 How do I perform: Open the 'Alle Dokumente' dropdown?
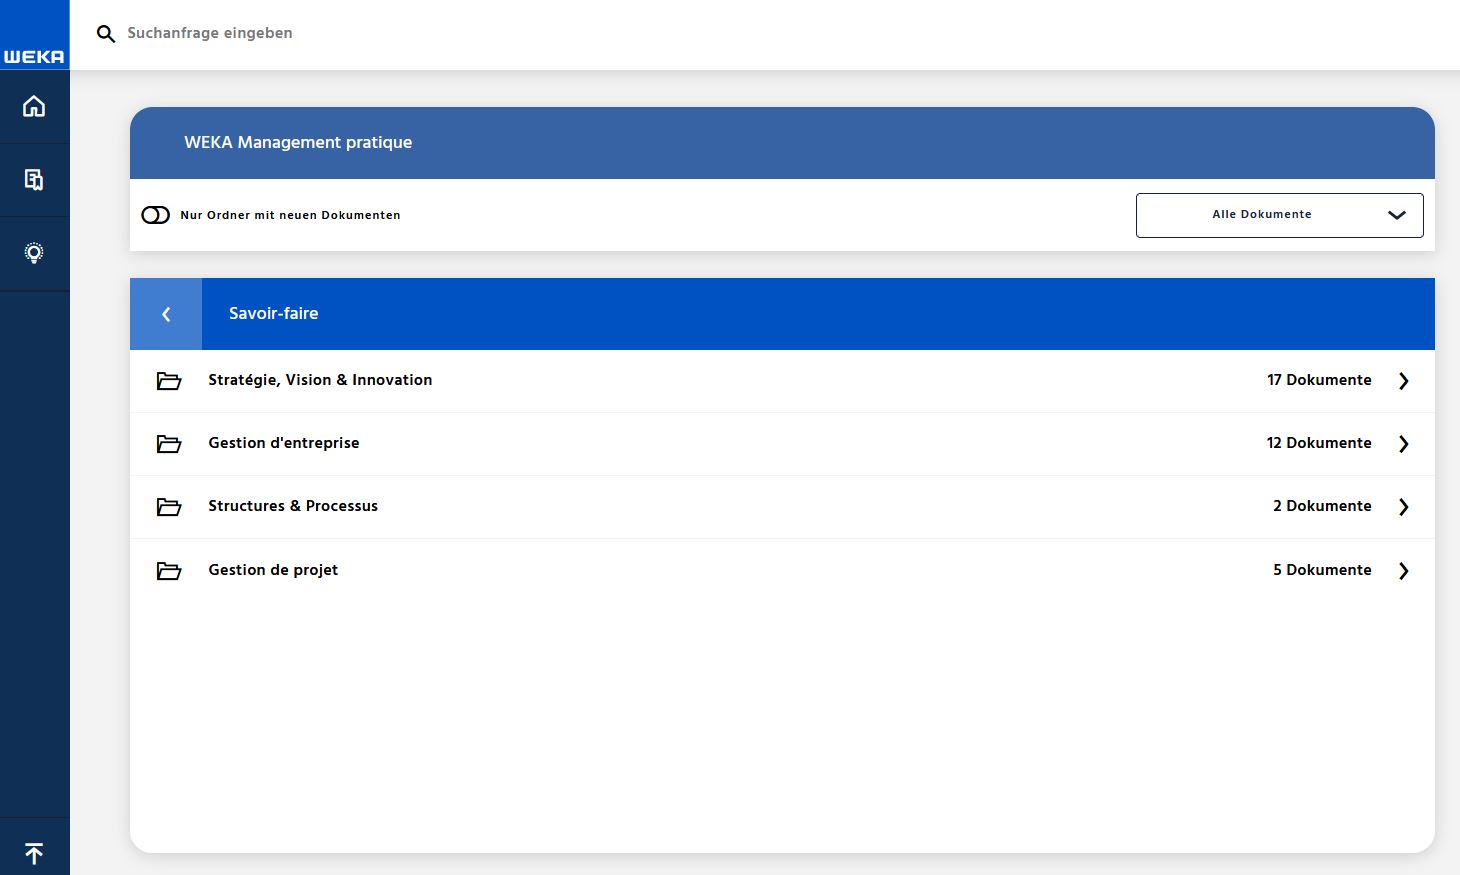[x=1279, y=215]
